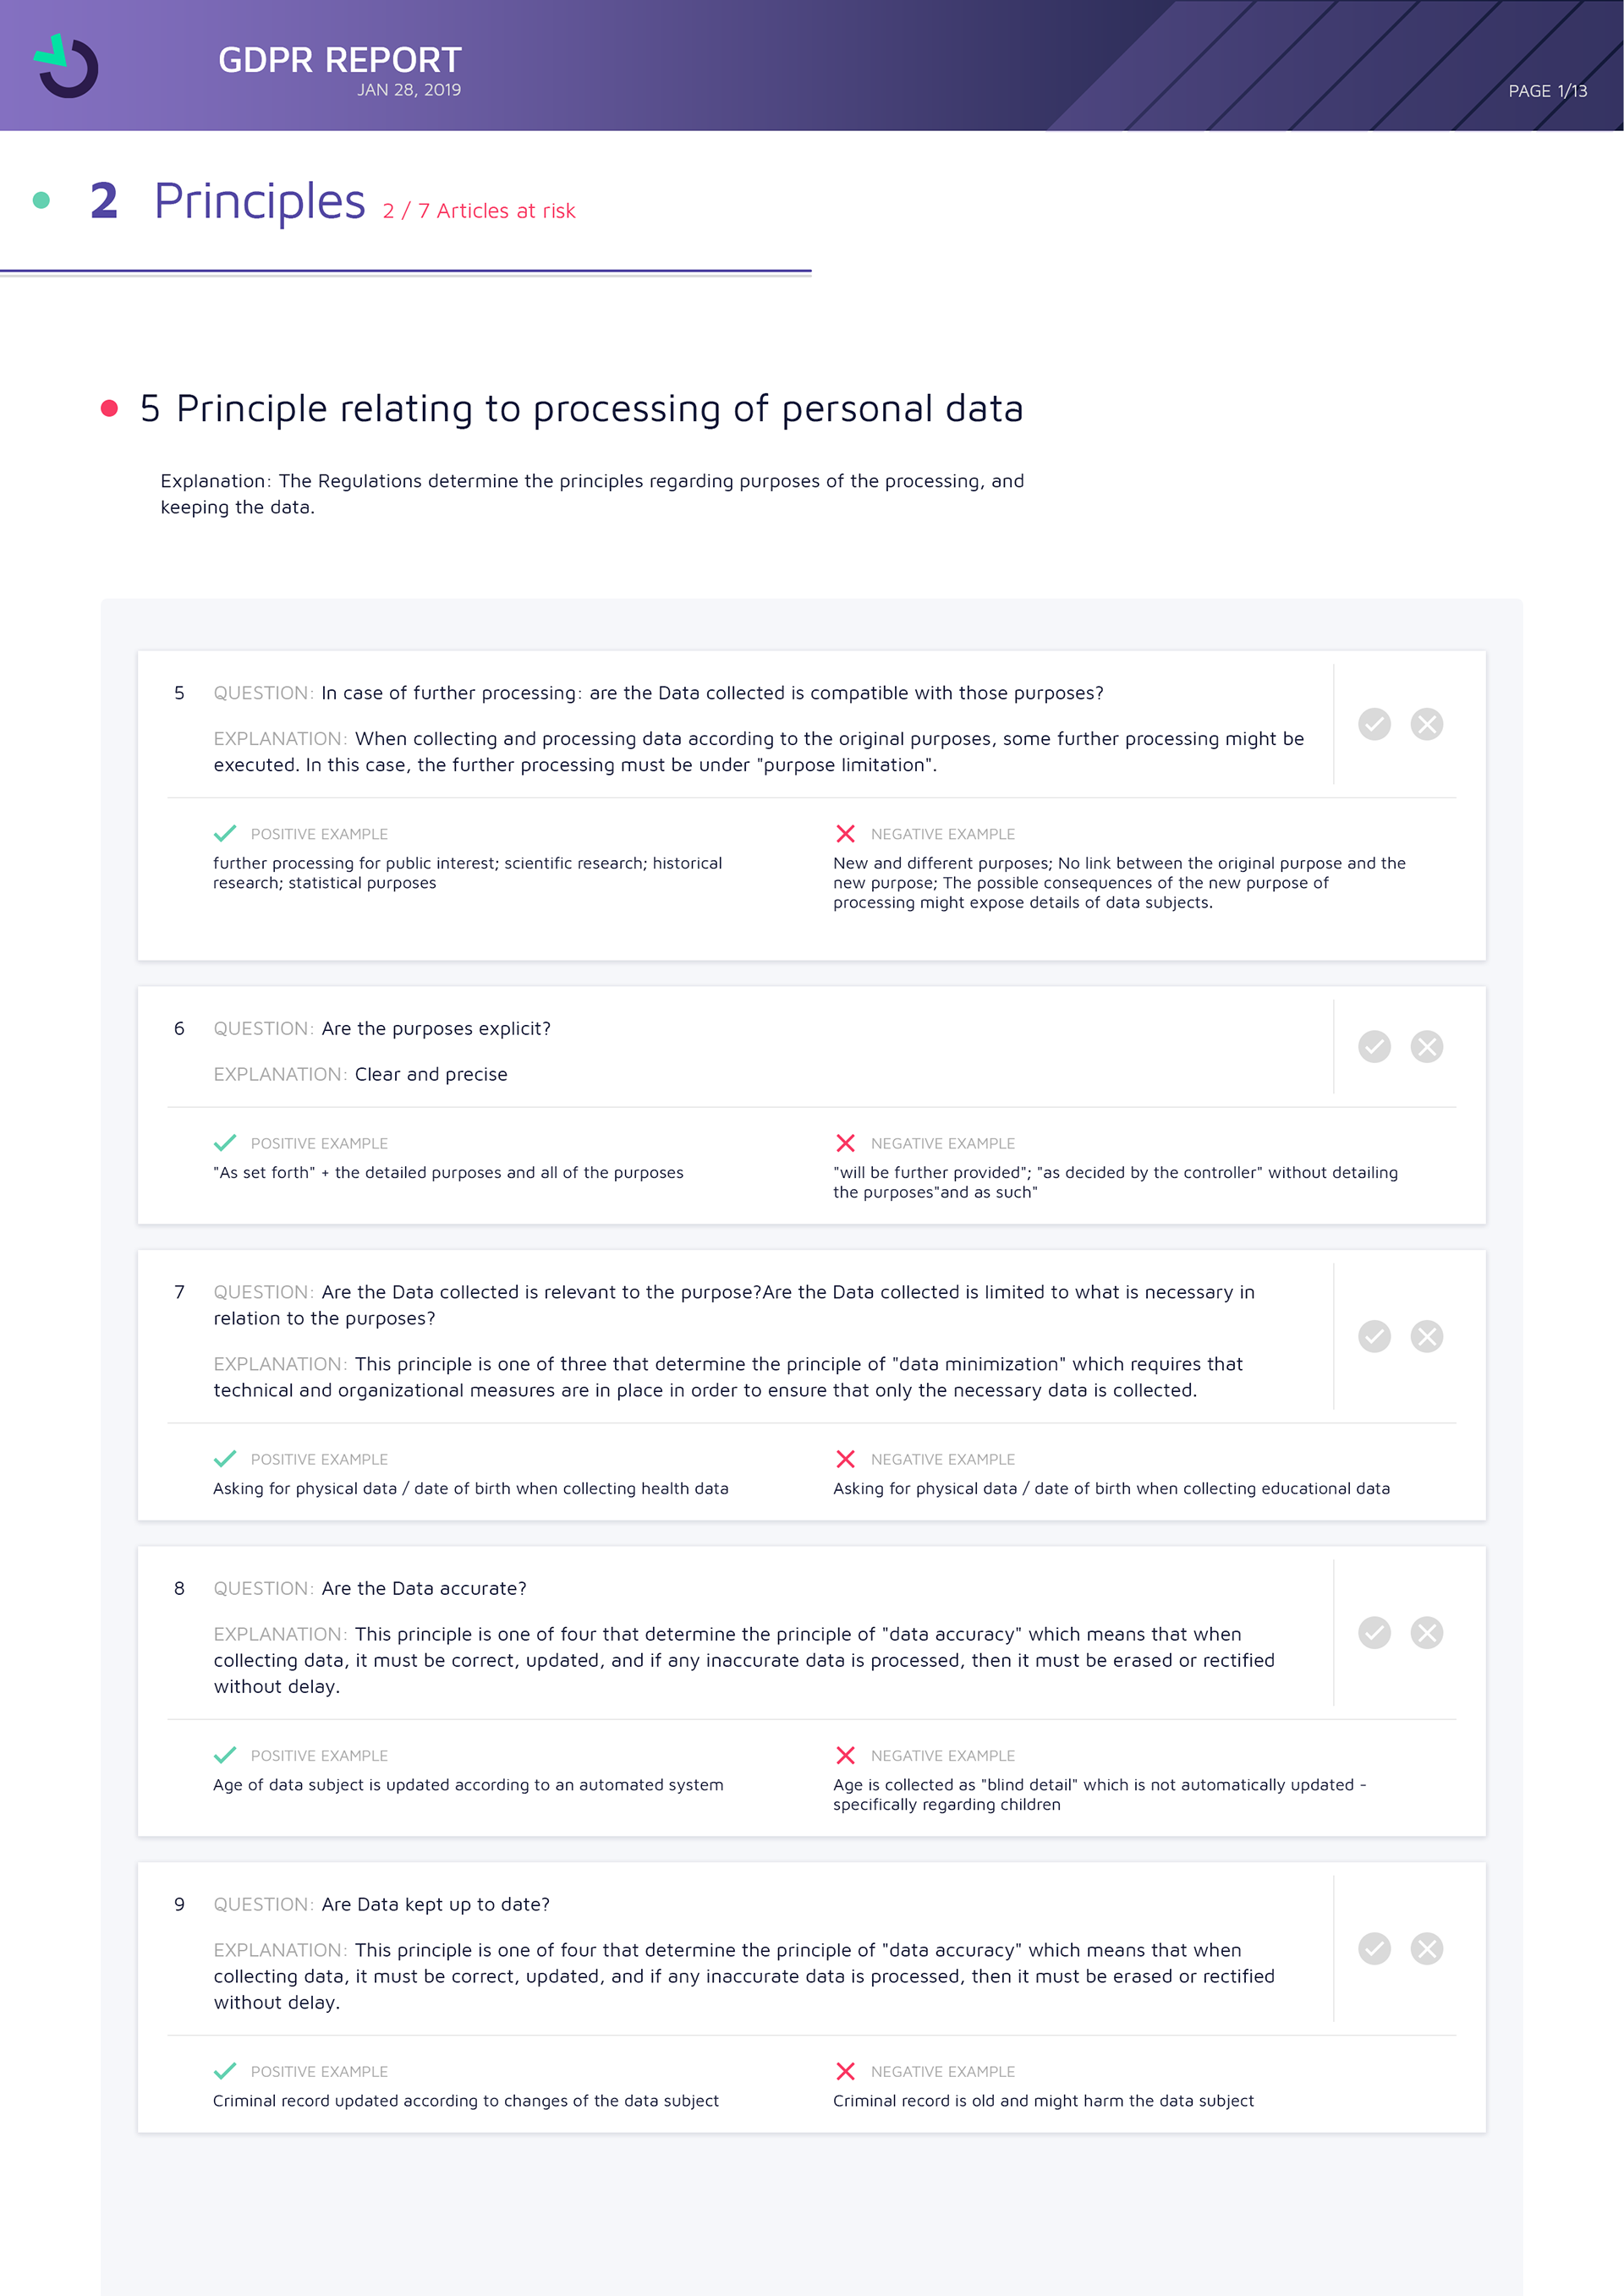Mark 'Are the Data accurate?' as yes
This screenshot has width=1624, height=2296.
pyautogui.click(x=1374, y=1633)
